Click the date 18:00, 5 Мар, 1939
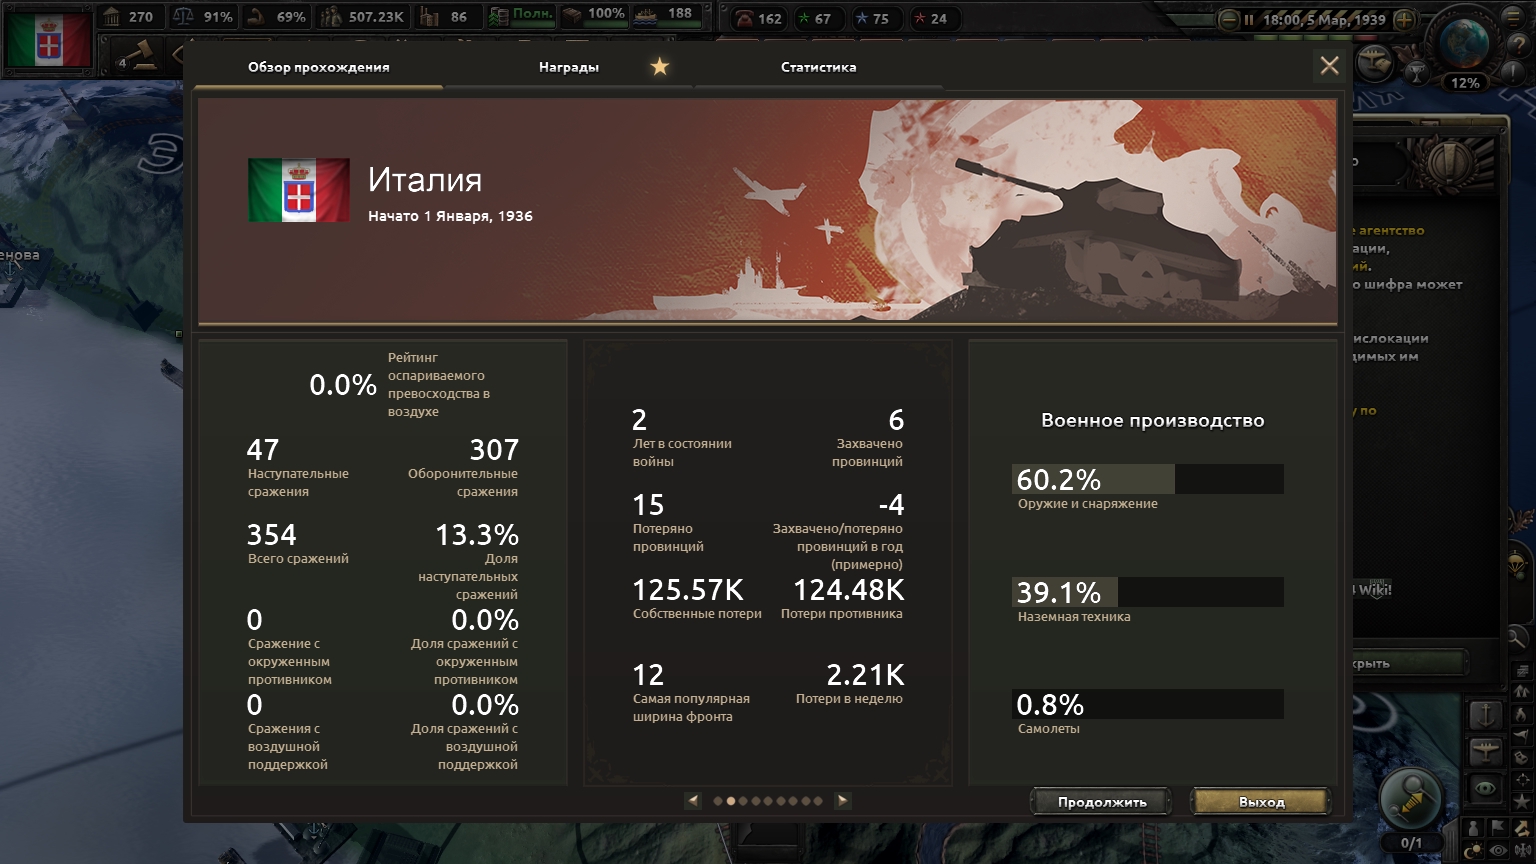Screen dimensions: 1536x864 [x=1324, y=19]
